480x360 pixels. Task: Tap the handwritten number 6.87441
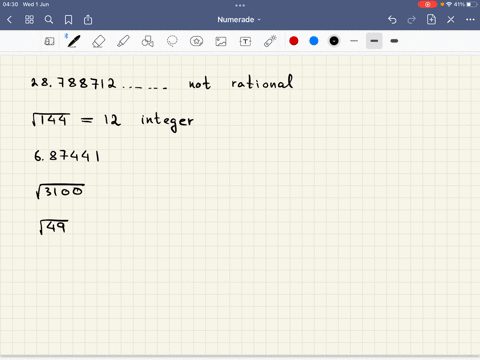[67, 156]
